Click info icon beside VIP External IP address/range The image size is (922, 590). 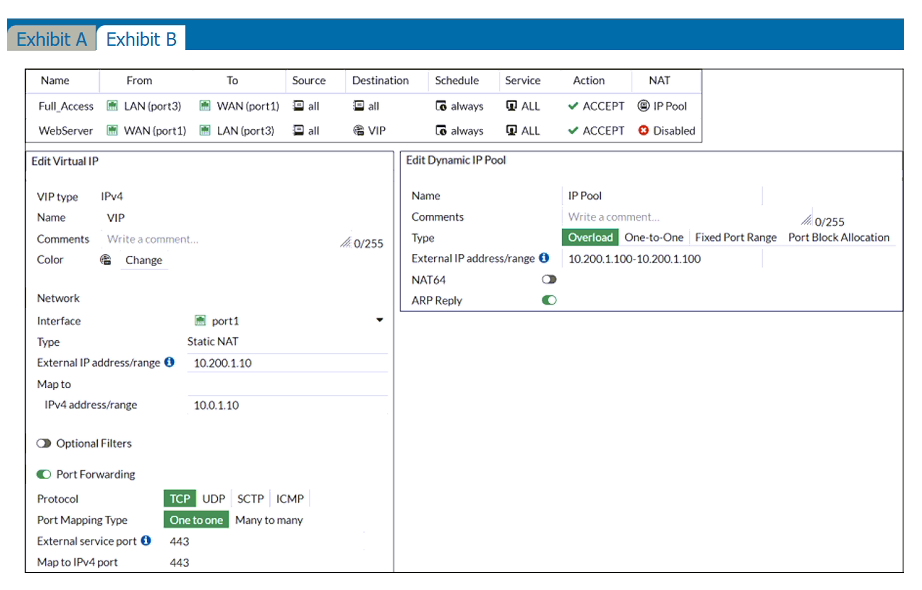click(169, 362)
